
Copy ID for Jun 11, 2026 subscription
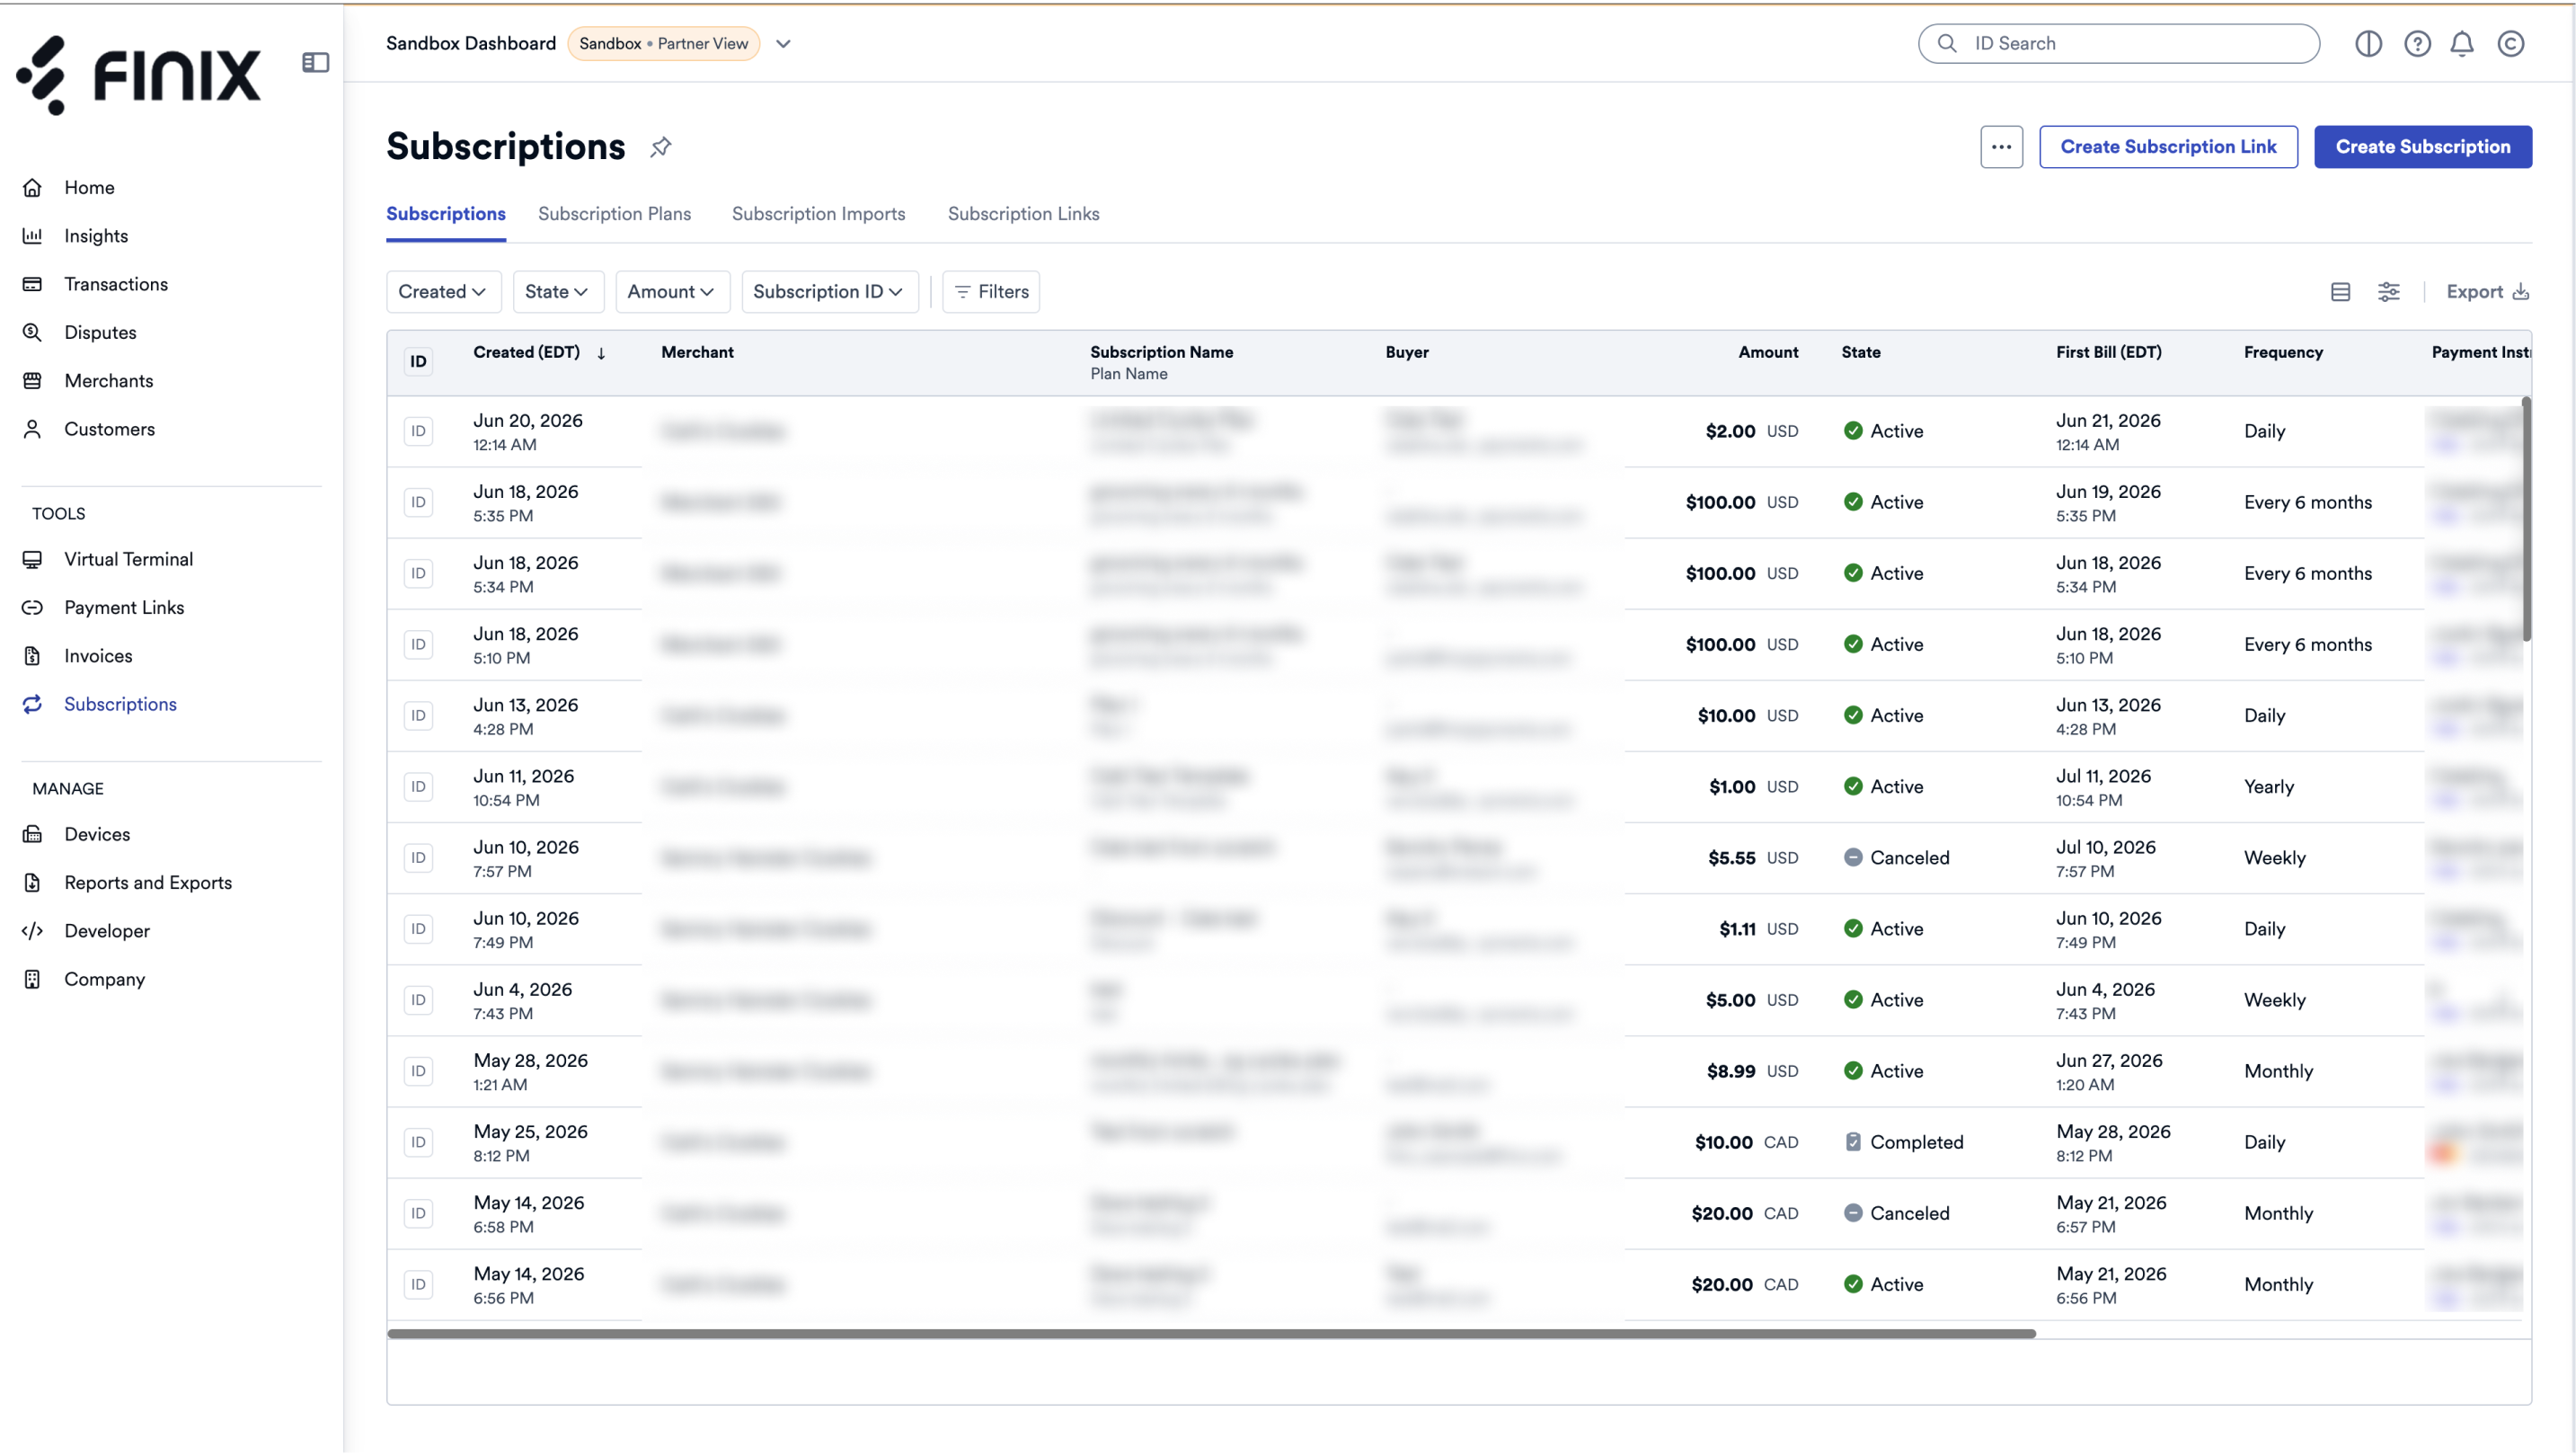coord(418,786)
